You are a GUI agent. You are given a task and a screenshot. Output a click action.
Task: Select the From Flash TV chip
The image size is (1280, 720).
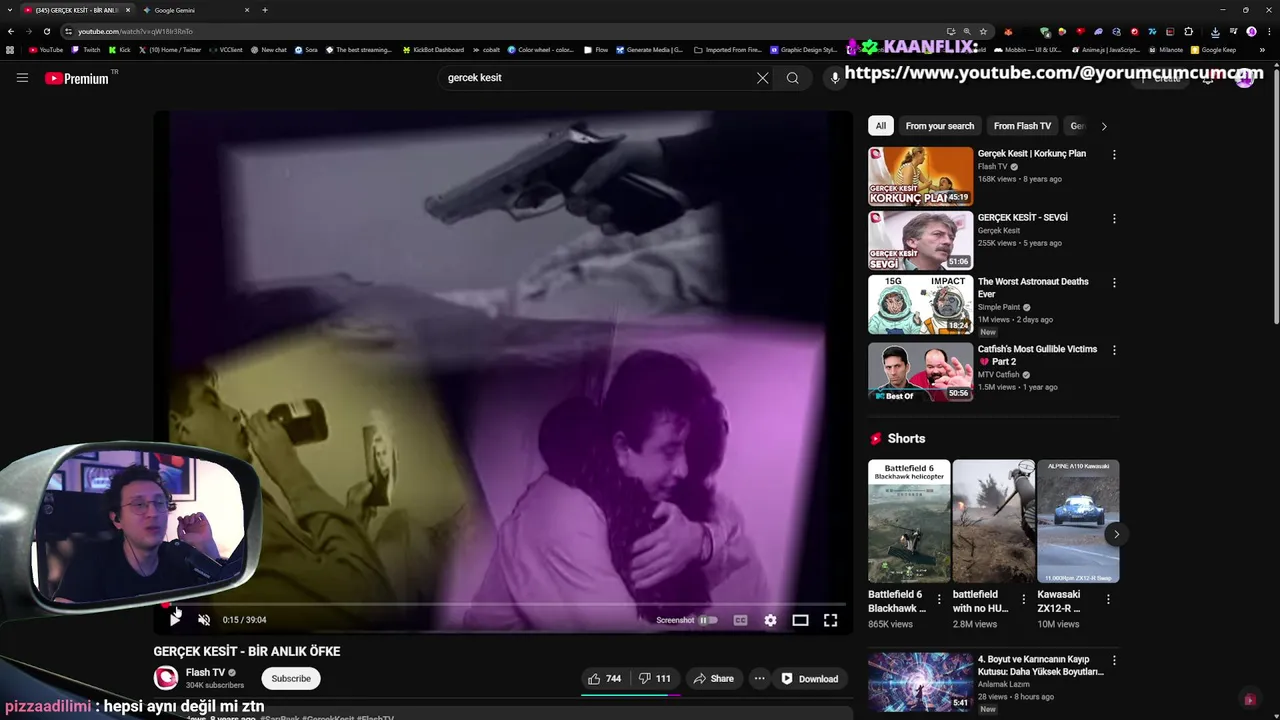click(1022, 126)
